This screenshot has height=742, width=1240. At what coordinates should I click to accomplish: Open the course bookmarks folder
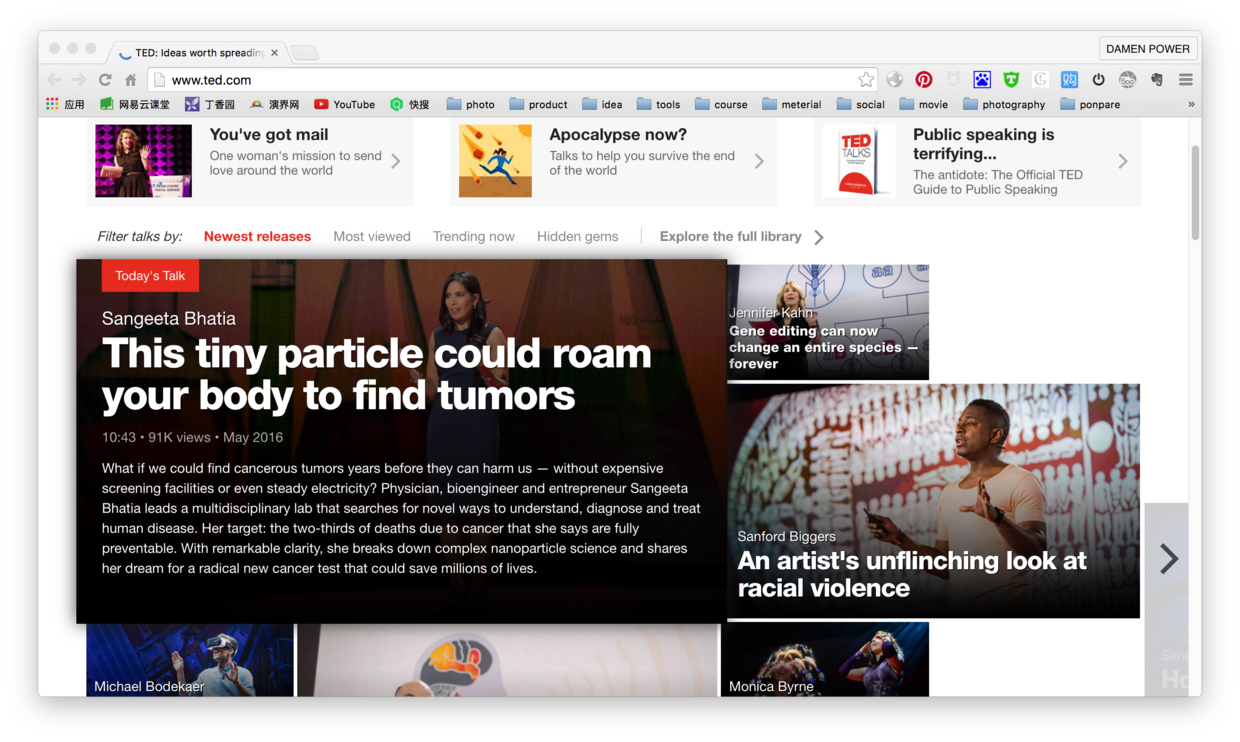click(721, 104)
